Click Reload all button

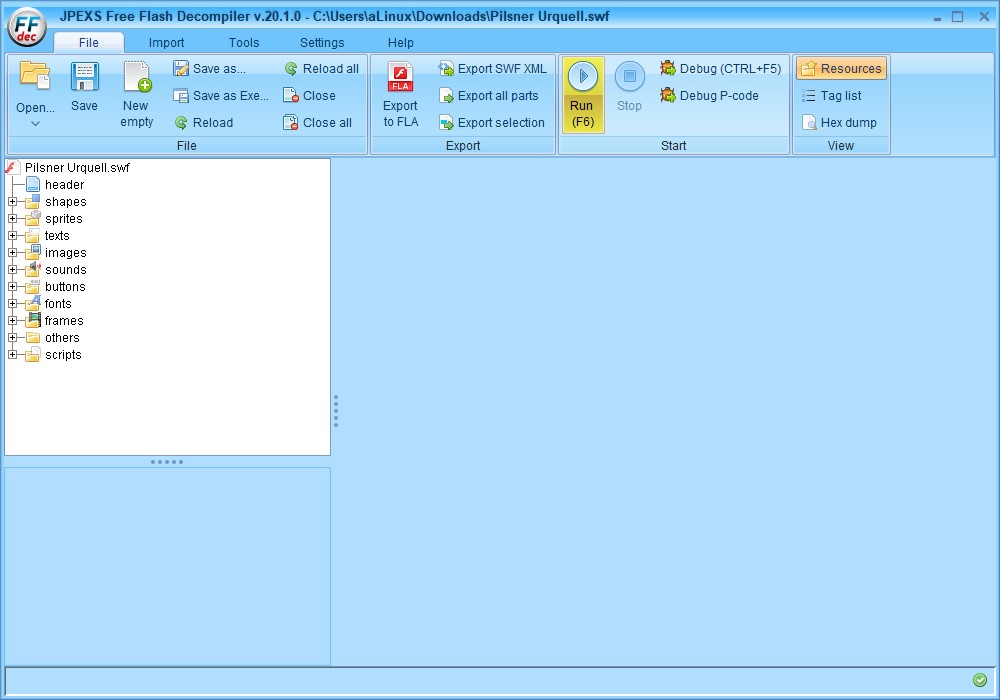pos(321,68)
